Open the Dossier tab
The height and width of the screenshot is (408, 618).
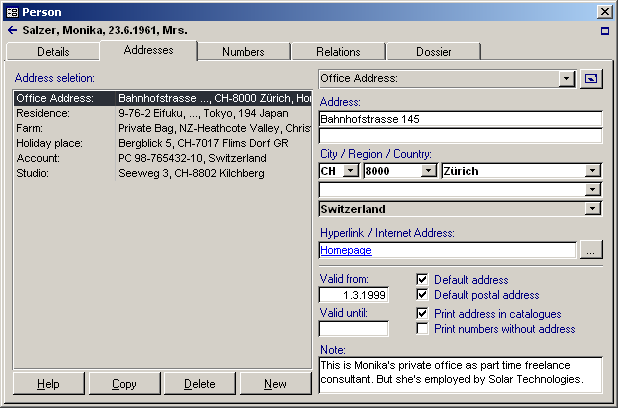433,51
